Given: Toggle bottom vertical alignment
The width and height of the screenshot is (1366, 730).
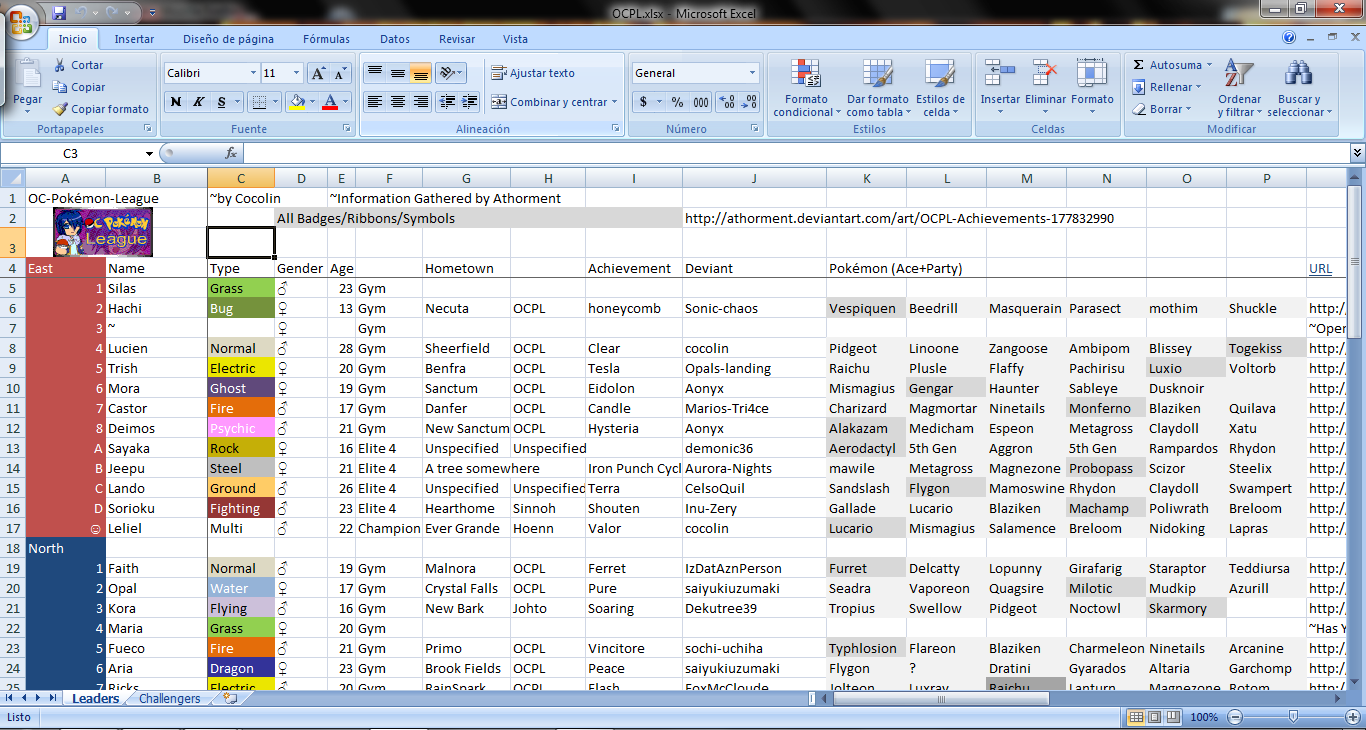Looking at the screenshot, I should [x=421, y=73].
